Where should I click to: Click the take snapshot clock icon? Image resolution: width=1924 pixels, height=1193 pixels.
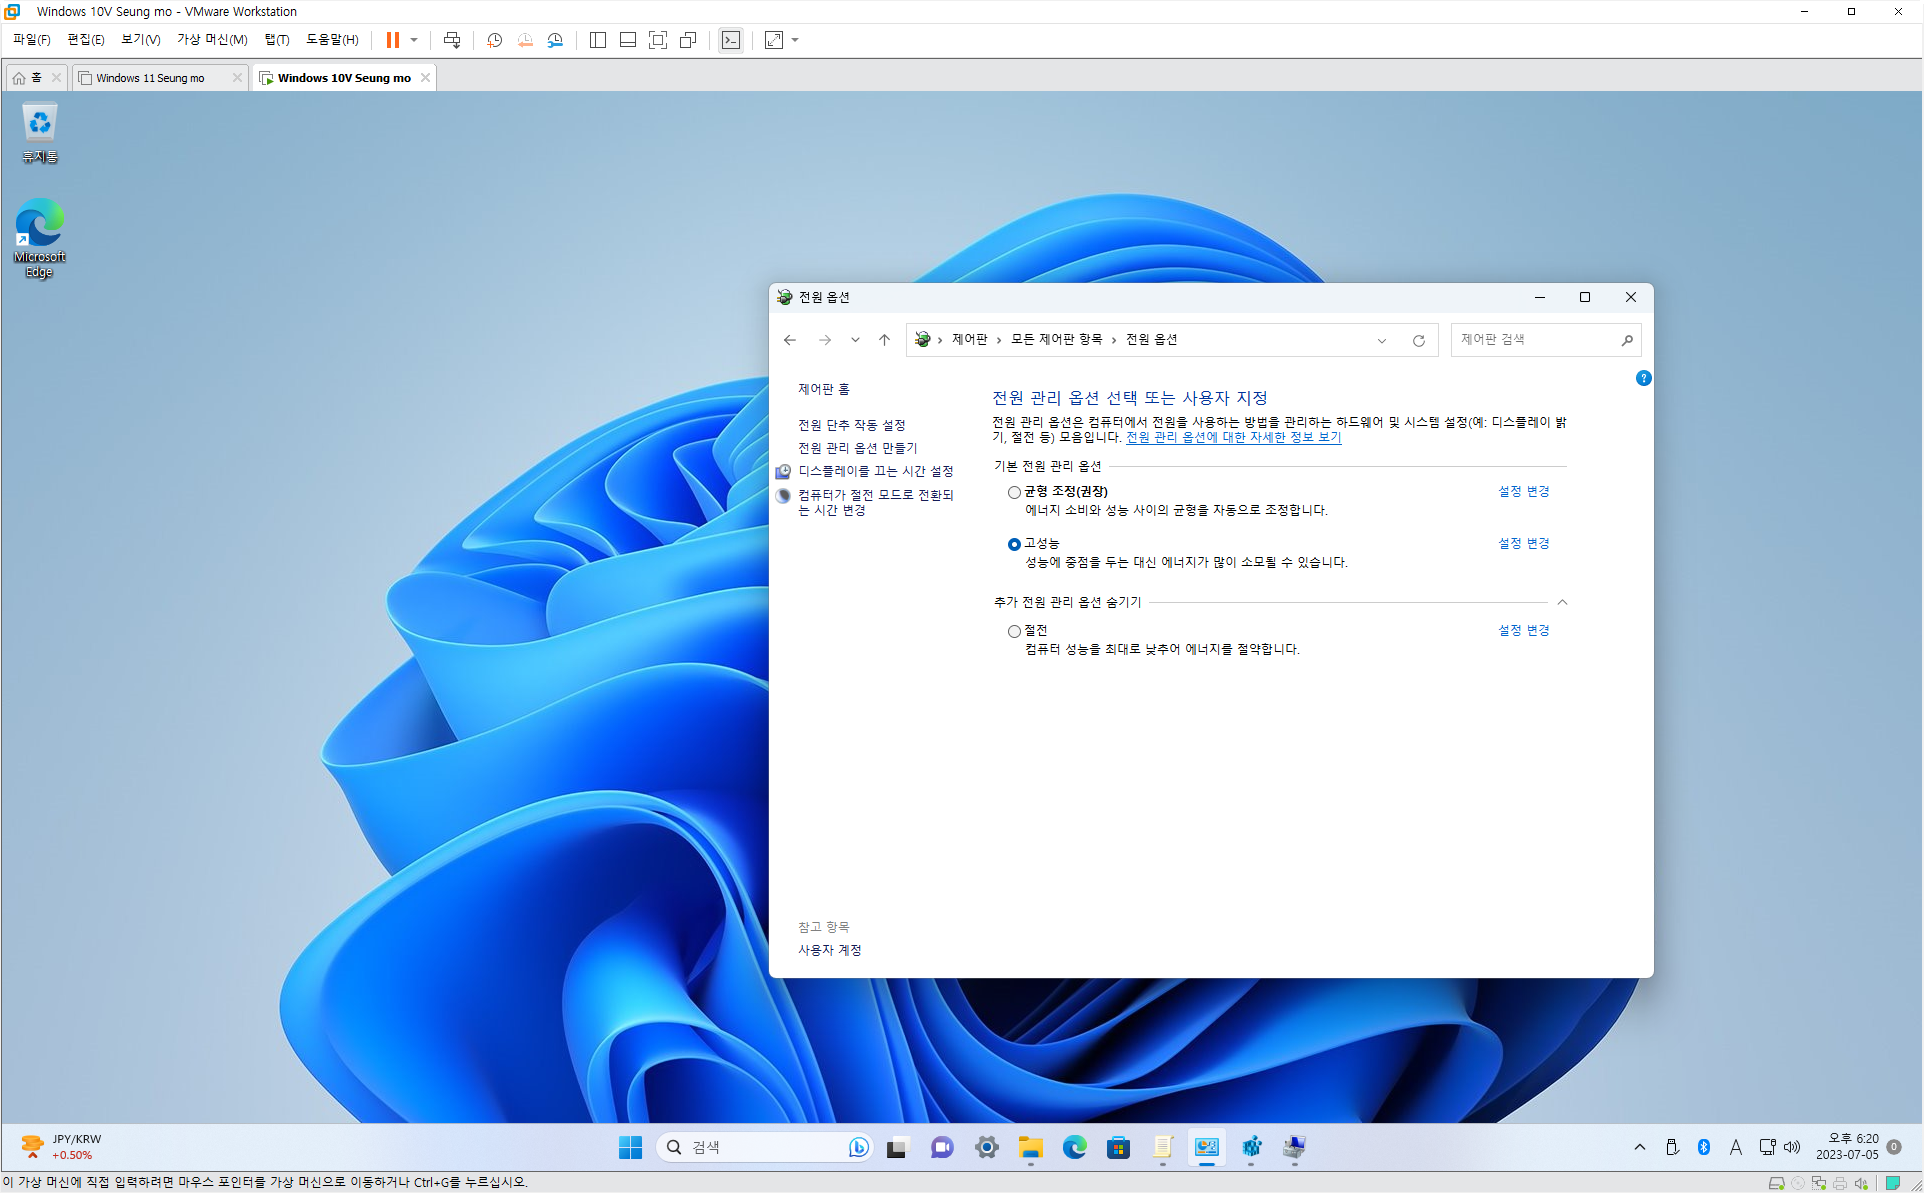(494, 40)
